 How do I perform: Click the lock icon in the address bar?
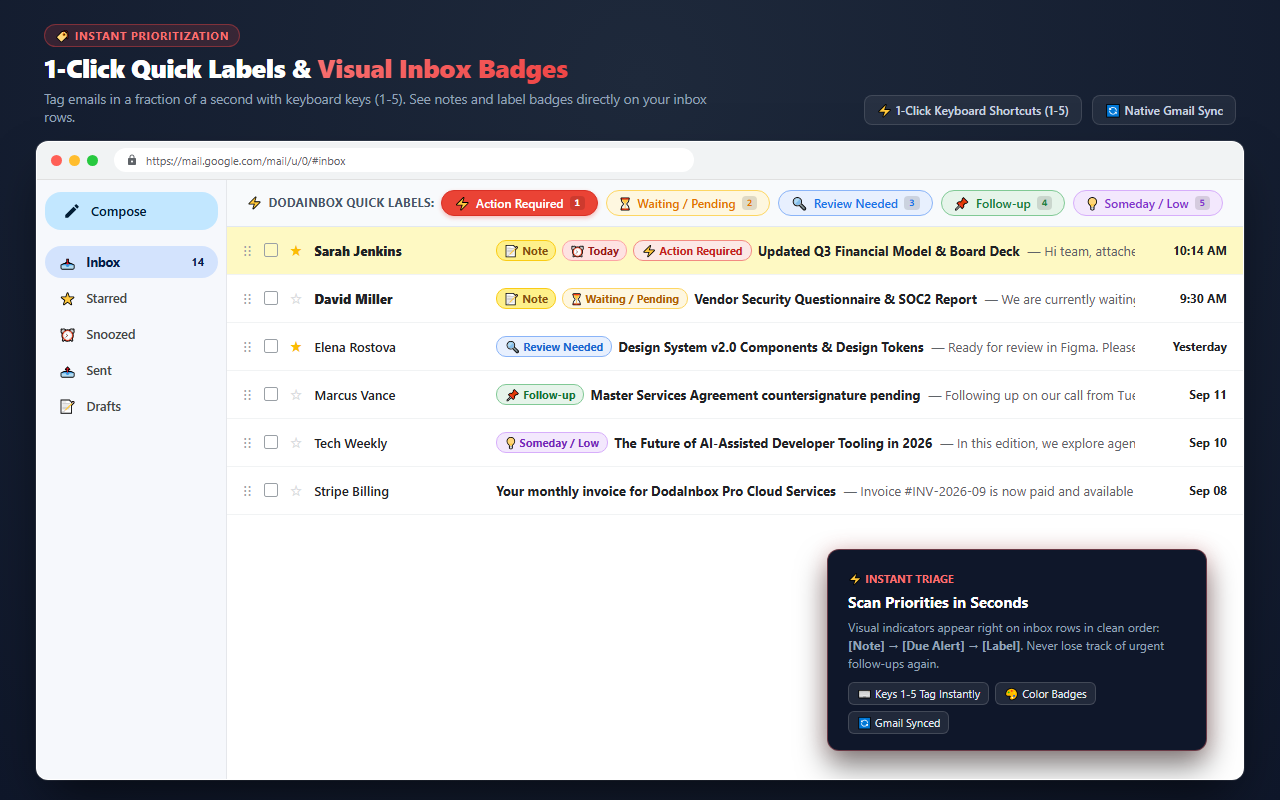132,160
